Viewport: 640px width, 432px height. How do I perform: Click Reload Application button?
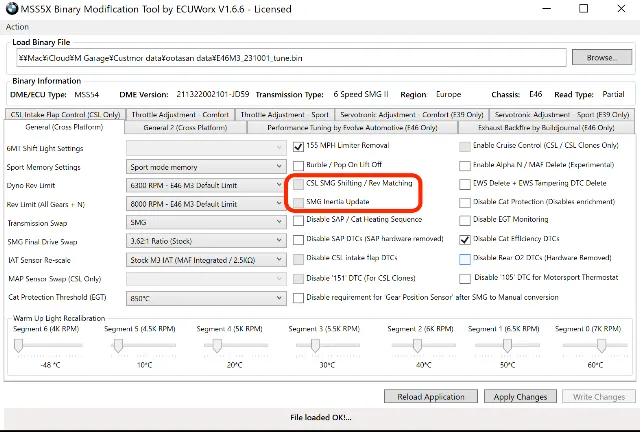pos(431,396)
